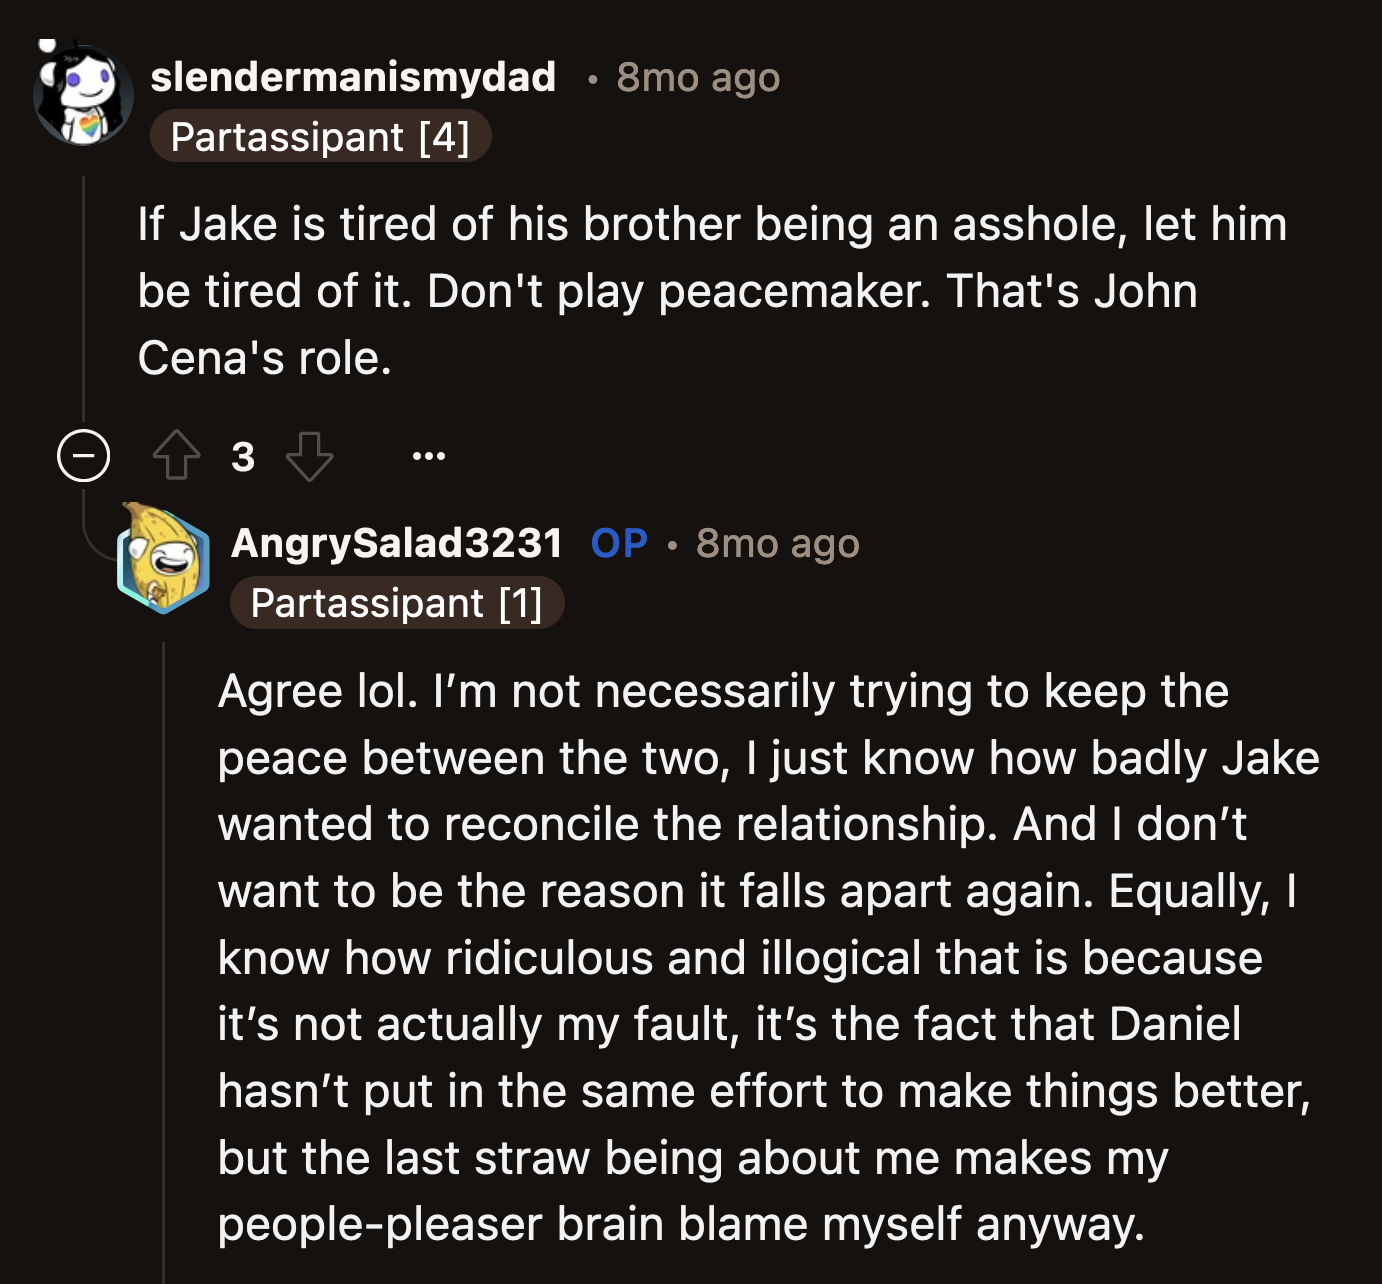This screenshot has height=1284, width=1382.
Task: Click the vote count showing 3
Action: 243,457
